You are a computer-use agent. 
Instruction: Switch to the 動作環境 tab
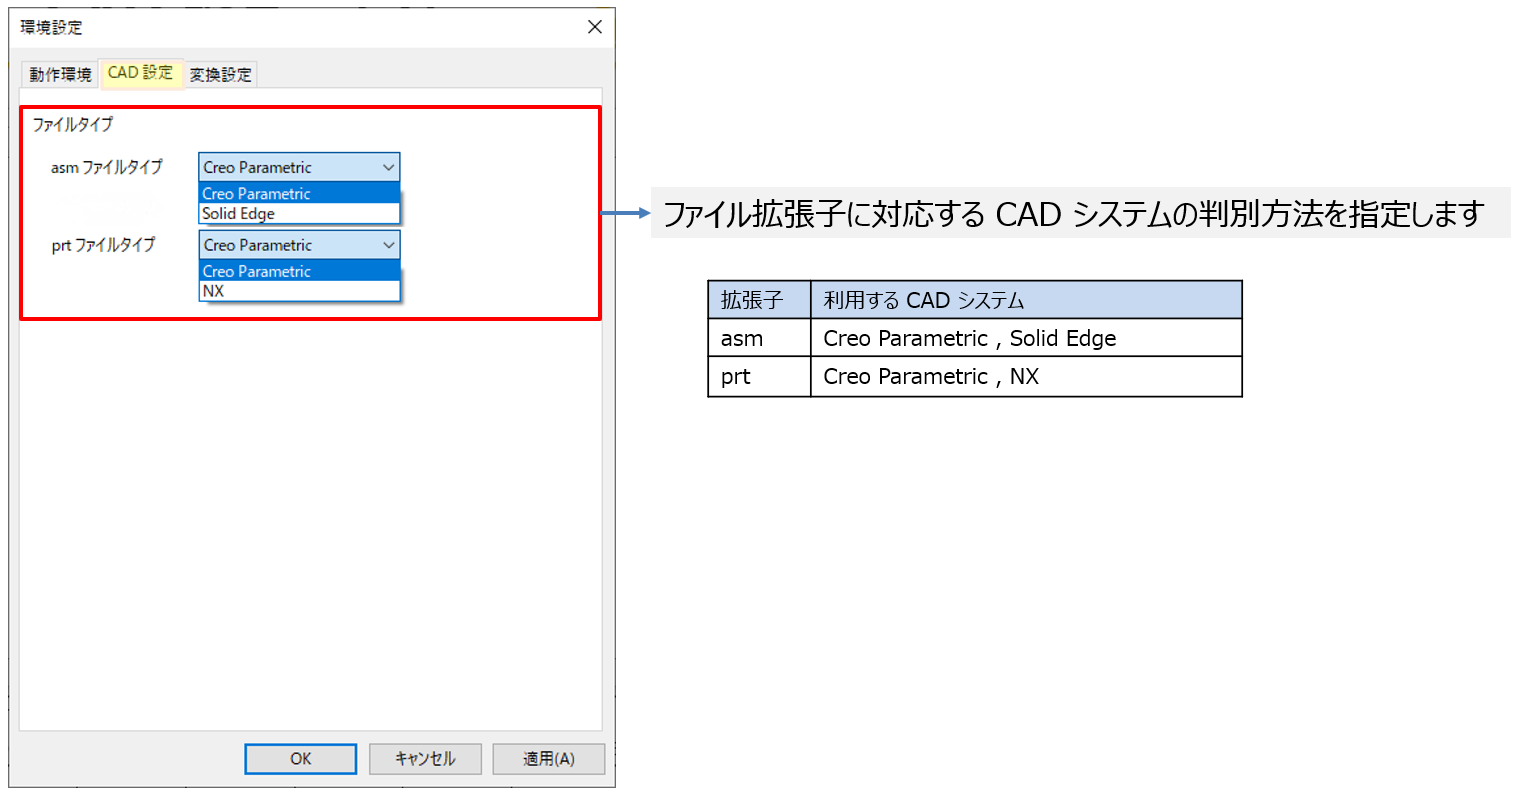pos(60,74)
